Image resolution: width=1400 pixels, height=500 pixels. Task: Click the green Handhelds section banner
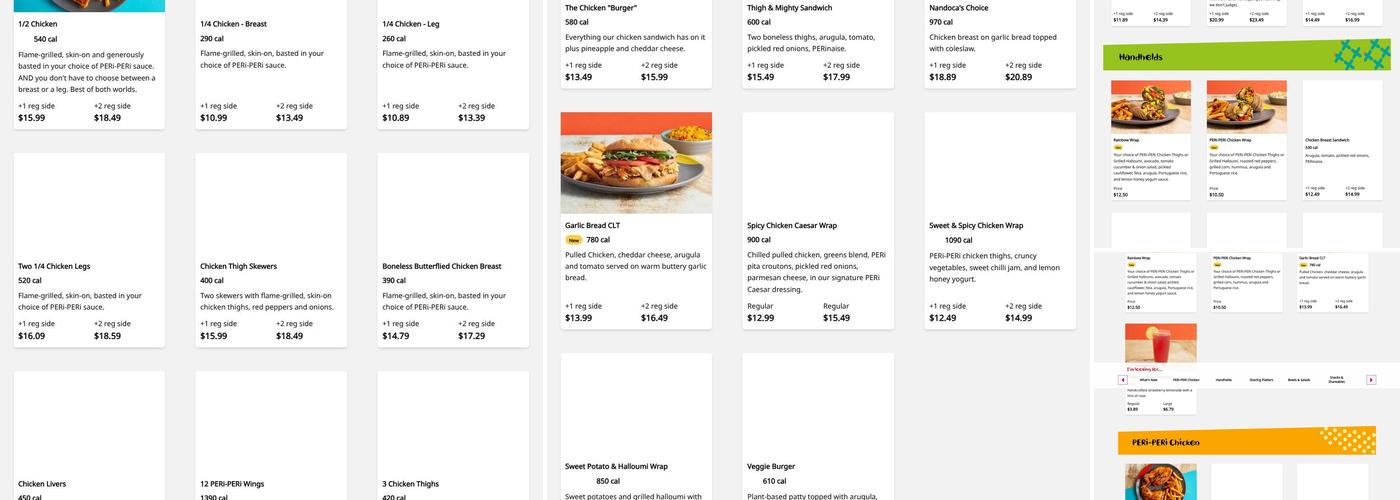coord(1246,56)
